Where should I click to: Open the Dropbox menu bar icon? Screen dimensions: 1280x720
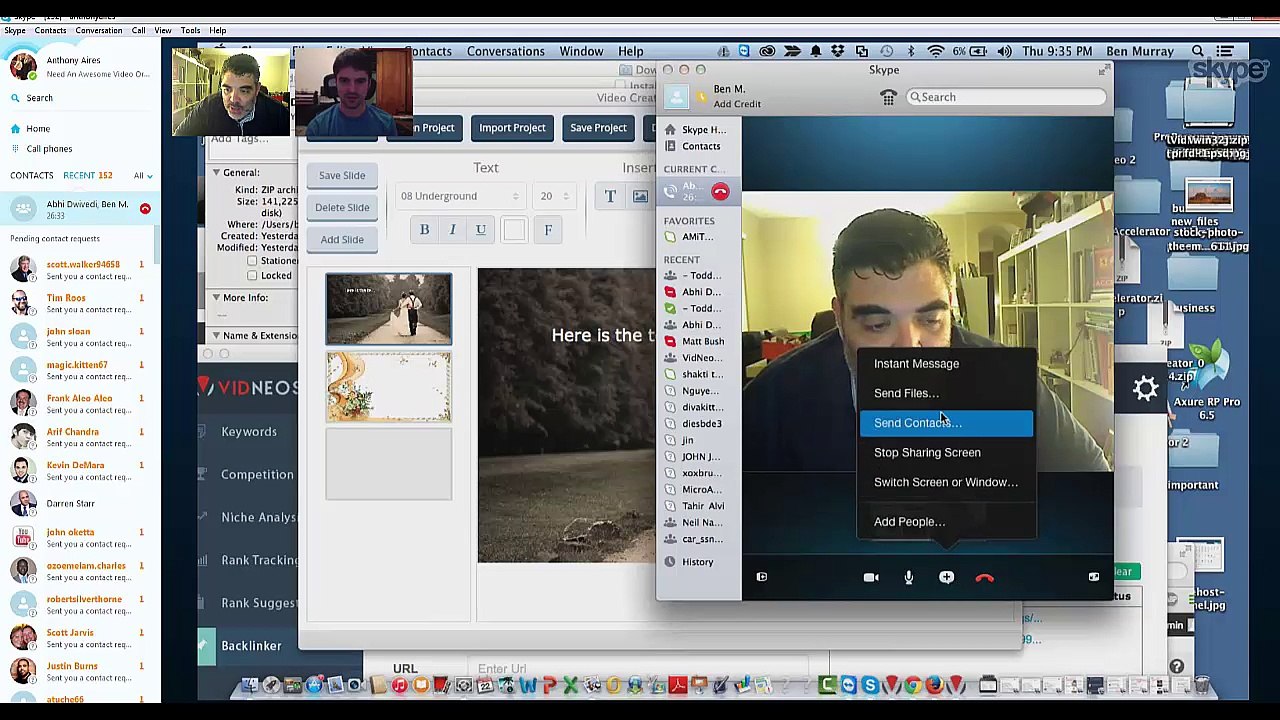837,51
